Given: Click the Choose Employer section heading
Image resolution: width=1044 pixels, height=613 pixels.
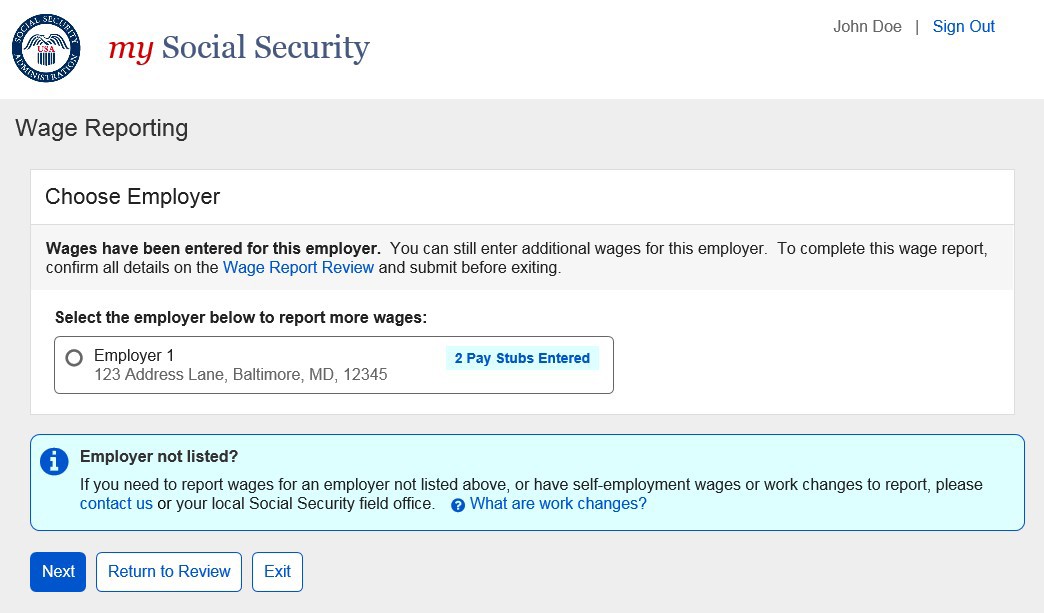Looking at the screenshot, I should pyautogui.click(x=132, y=197).
